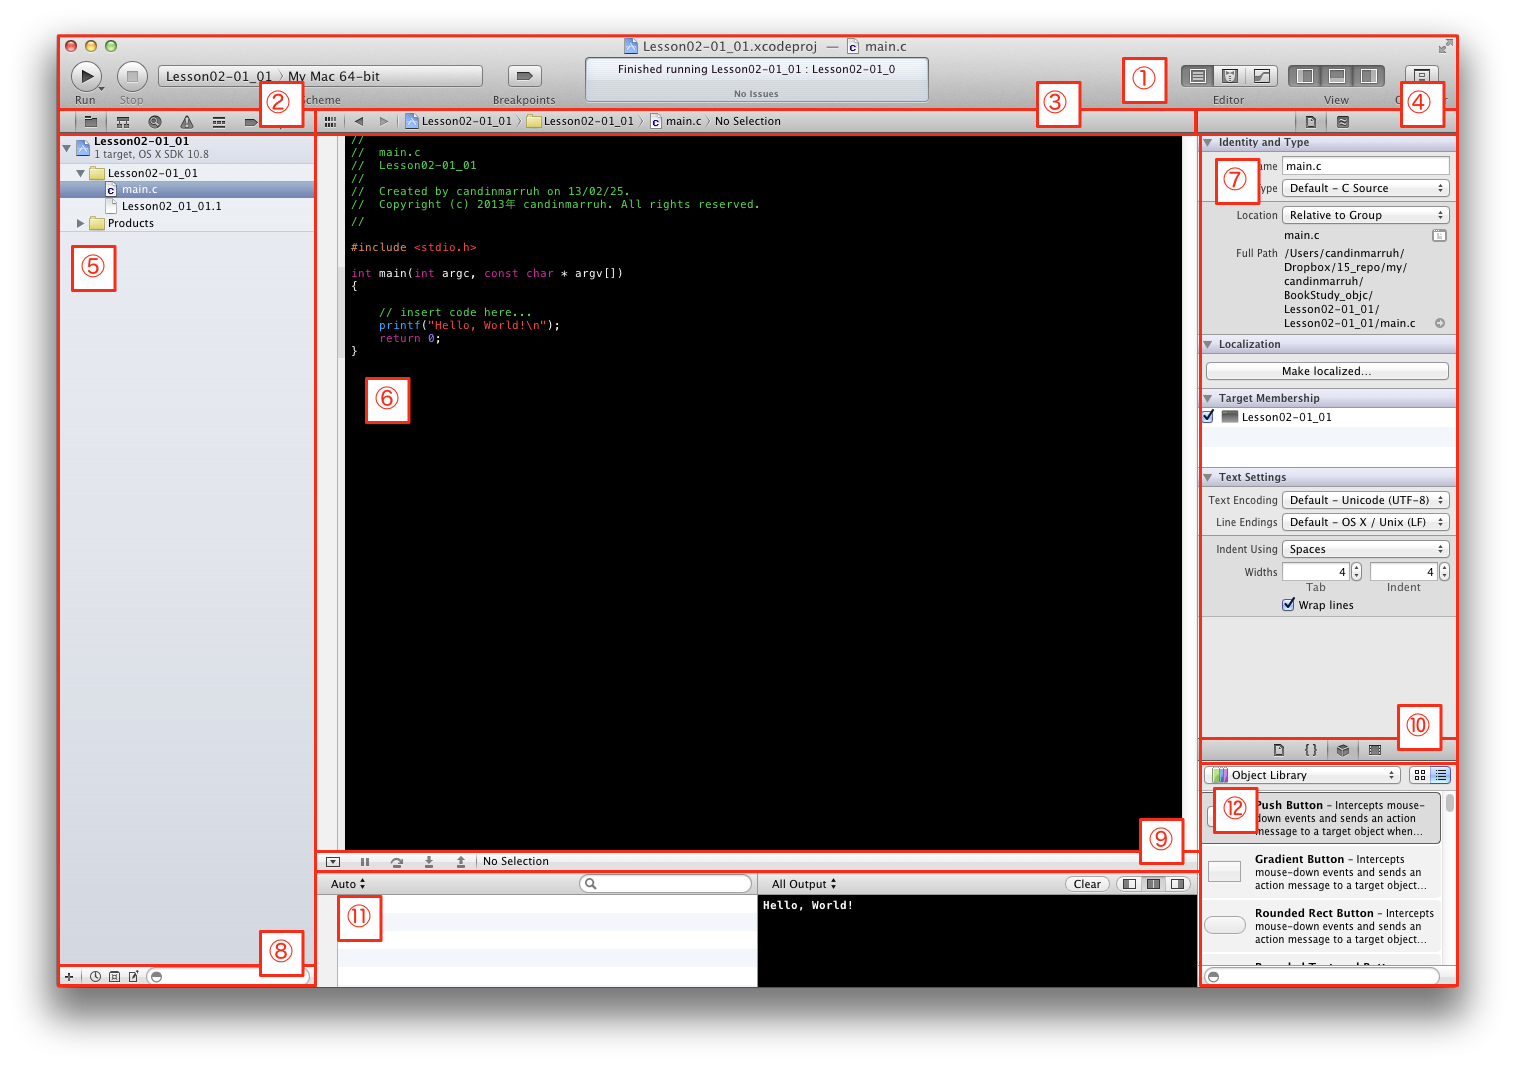Show the Breakpoint navigator
Viewport: 1514px width, 1066px height.
coord(251,122)
